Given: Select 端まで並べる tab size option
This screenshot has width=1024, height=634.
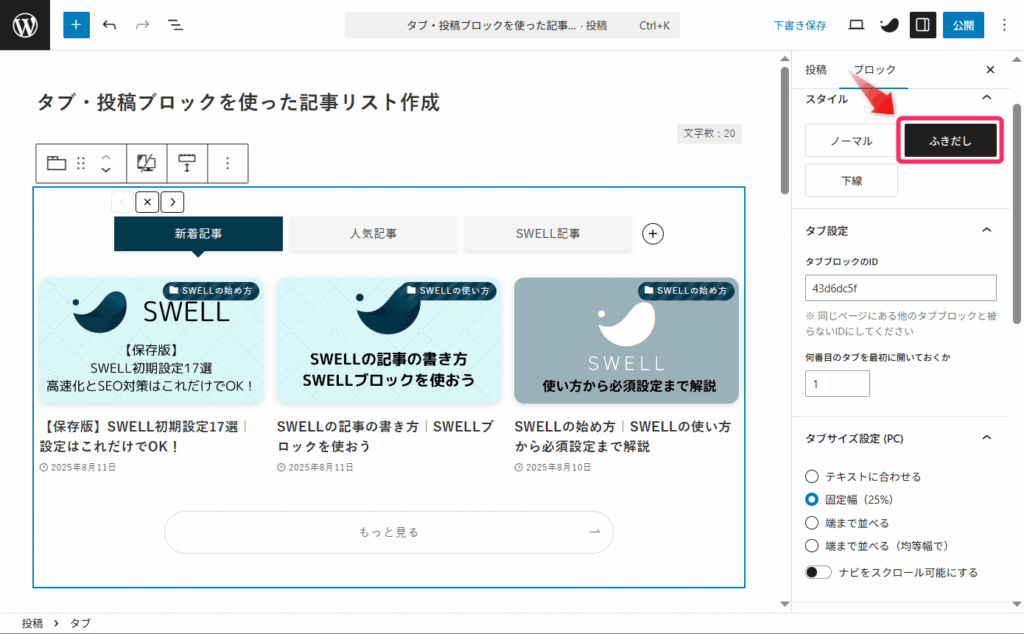Looking at the screenshot, I should (812, 522).
